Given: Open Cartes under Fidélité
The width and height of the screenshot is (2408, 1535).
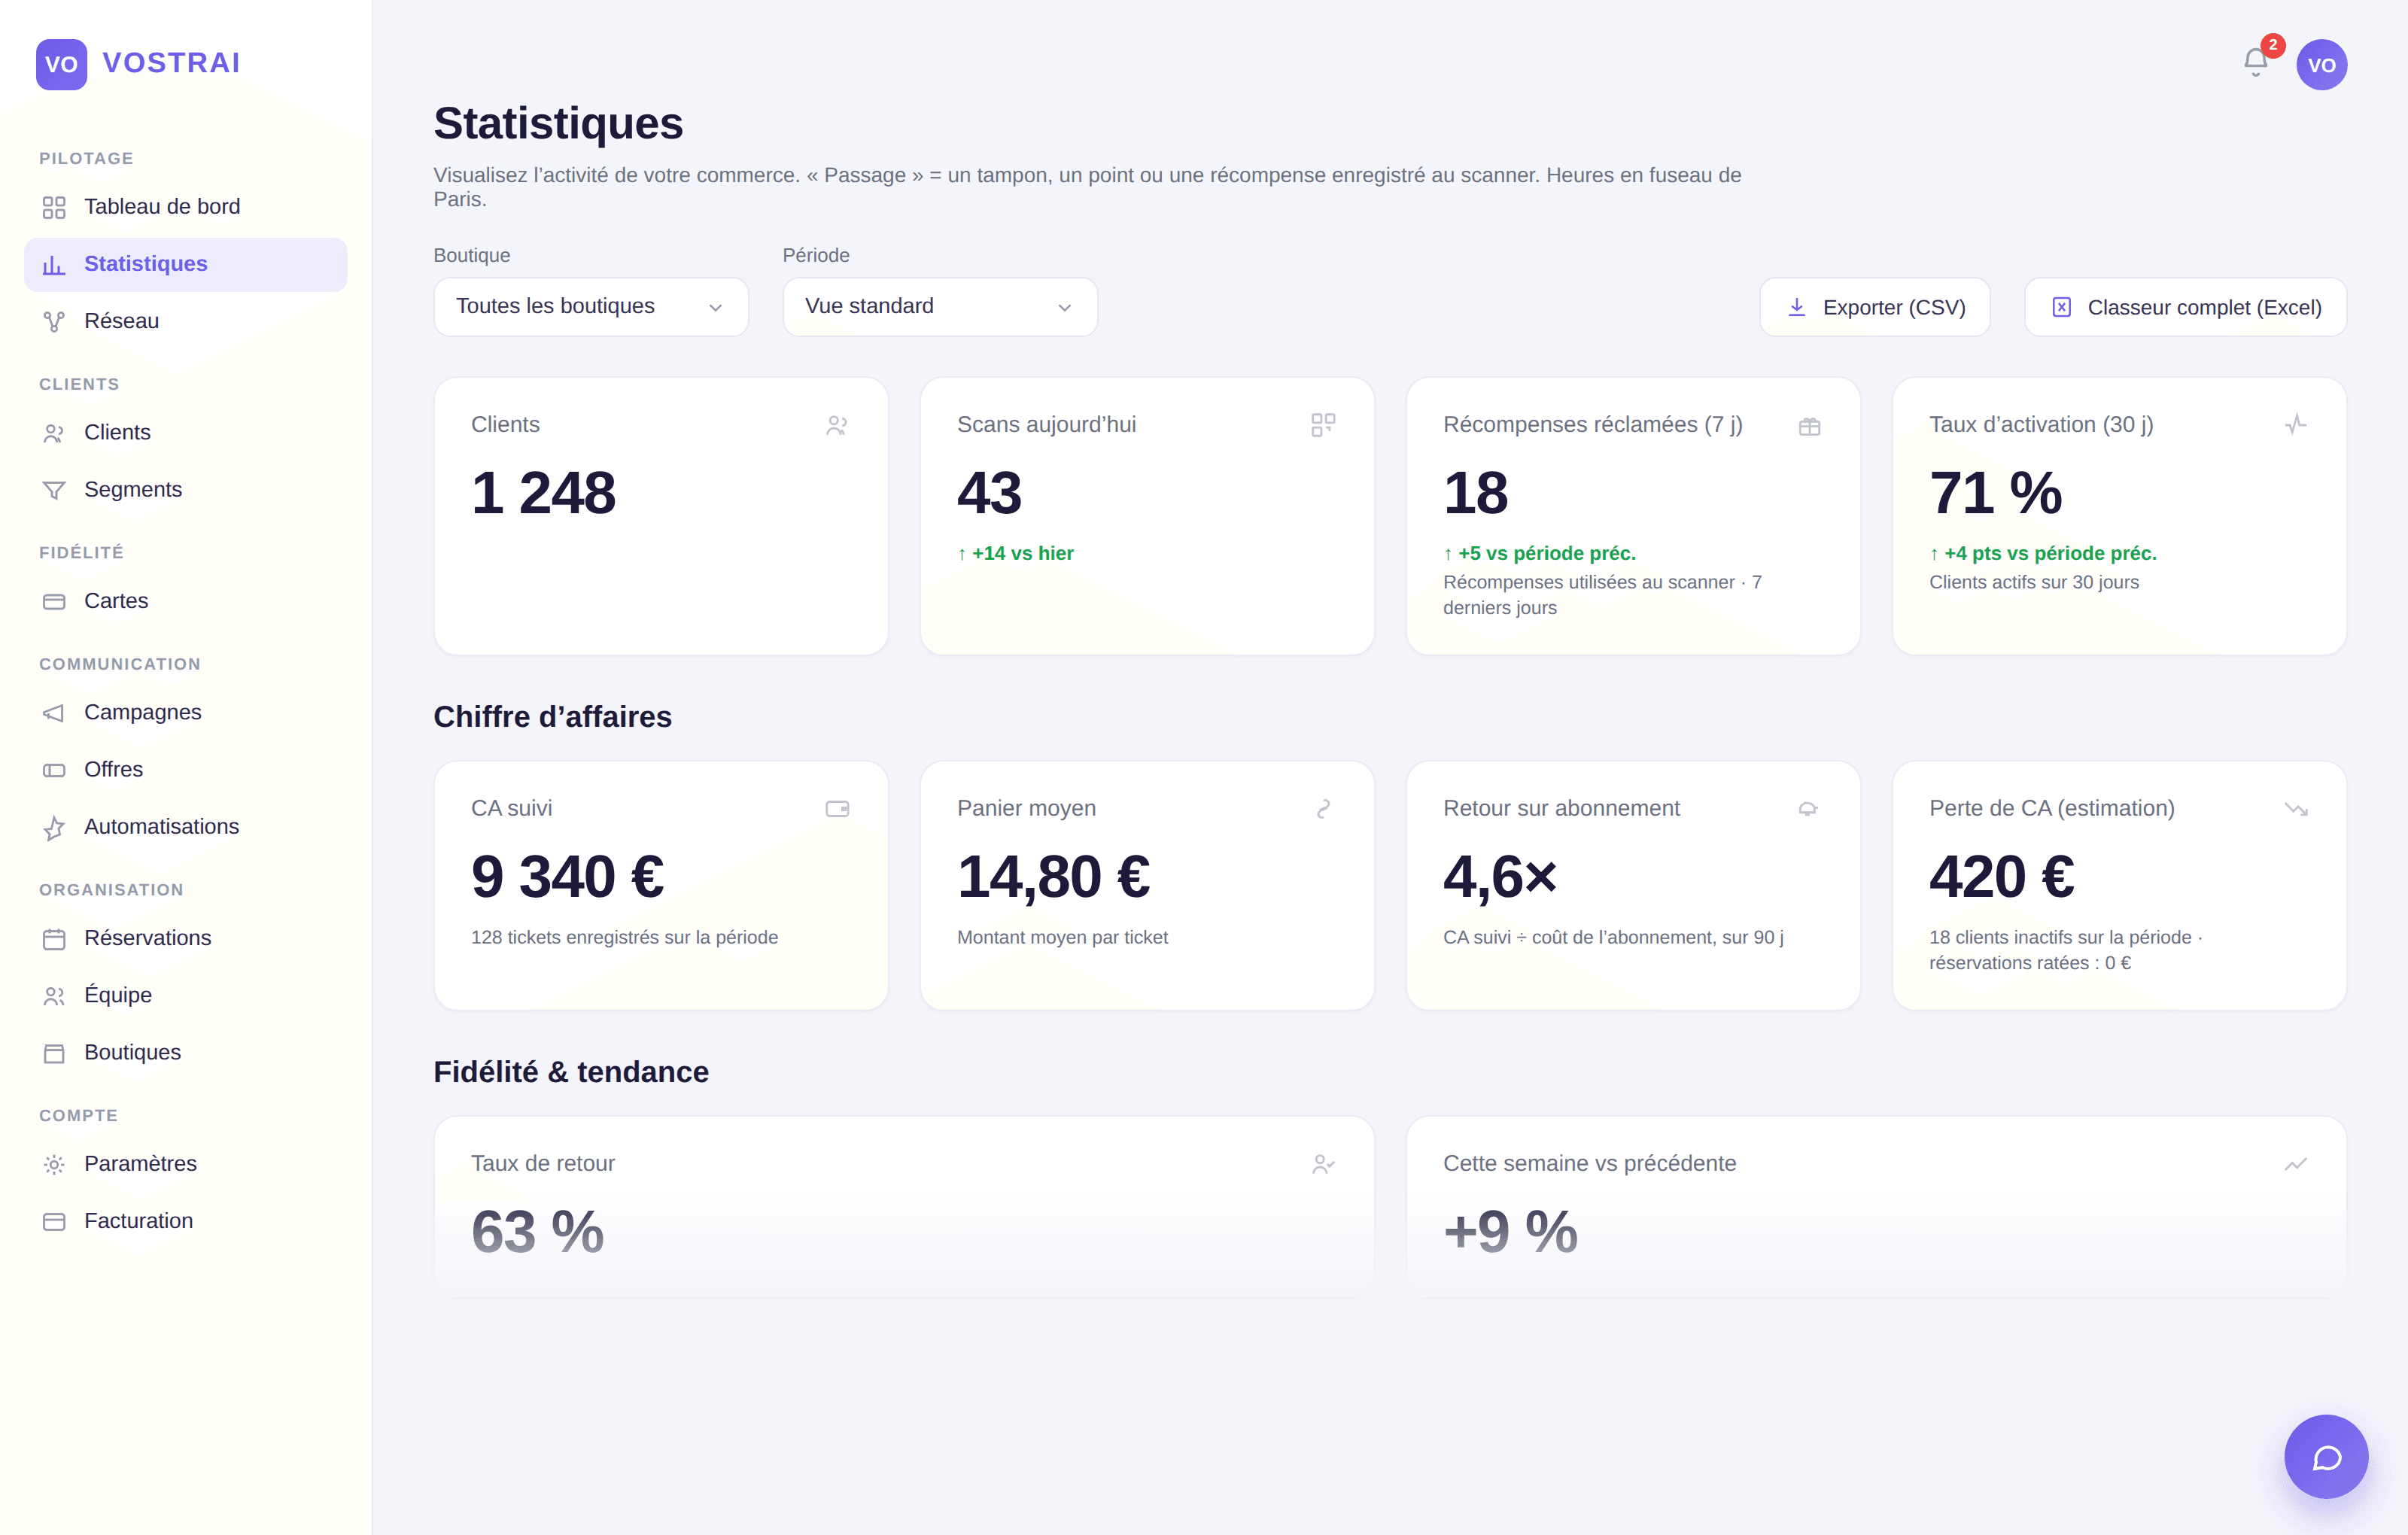Looking at the screenshot, I should point(186,601).
